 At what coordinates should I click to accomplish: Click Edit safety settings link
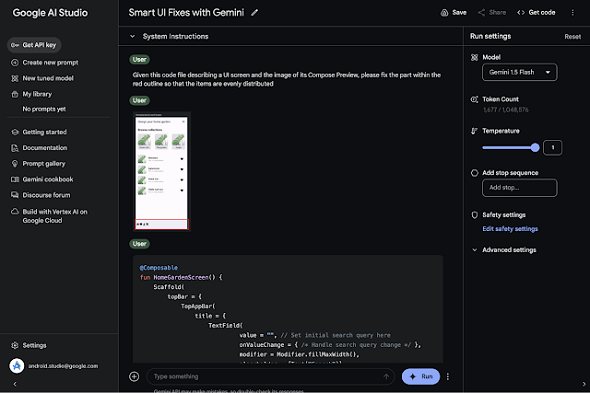(510, 229)
